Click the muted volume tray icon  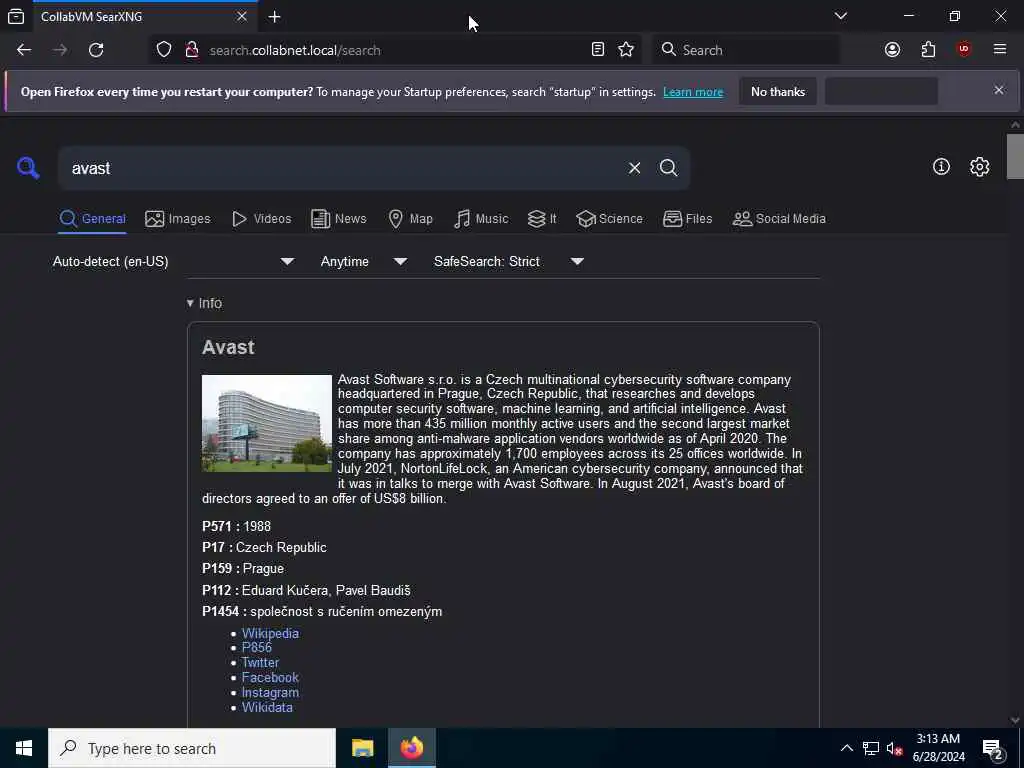(894, 748)
